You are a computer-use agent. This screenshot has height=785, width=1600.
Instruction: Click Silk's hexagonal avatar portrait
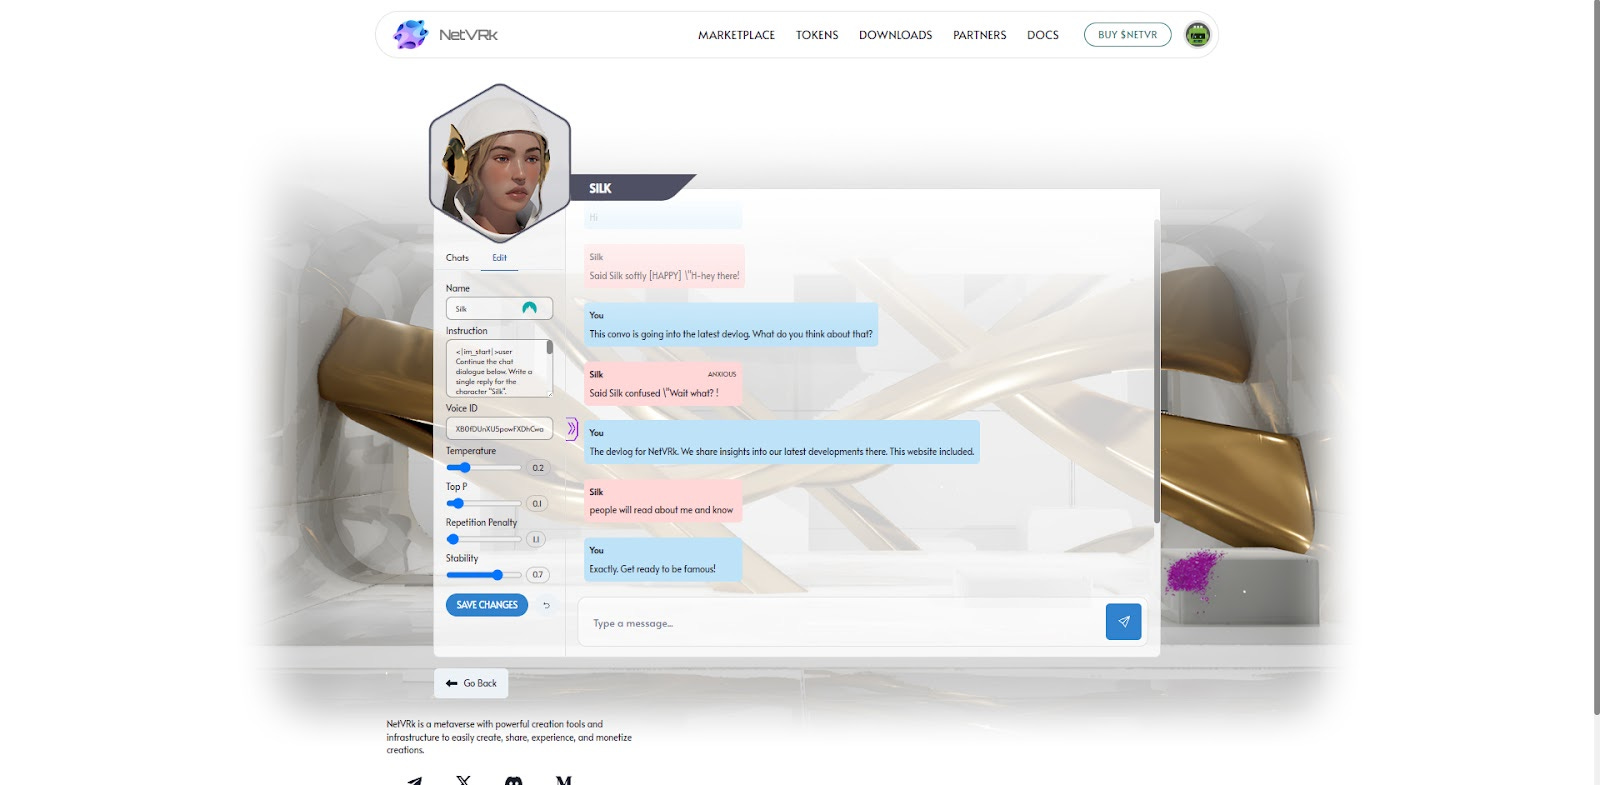point(500,164)
